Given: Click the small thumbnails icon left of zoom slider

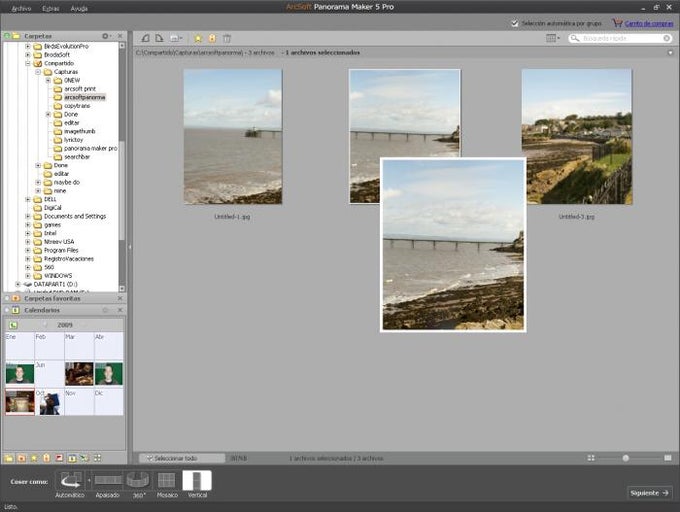Looking at the screenshot, I should (591, 458).
